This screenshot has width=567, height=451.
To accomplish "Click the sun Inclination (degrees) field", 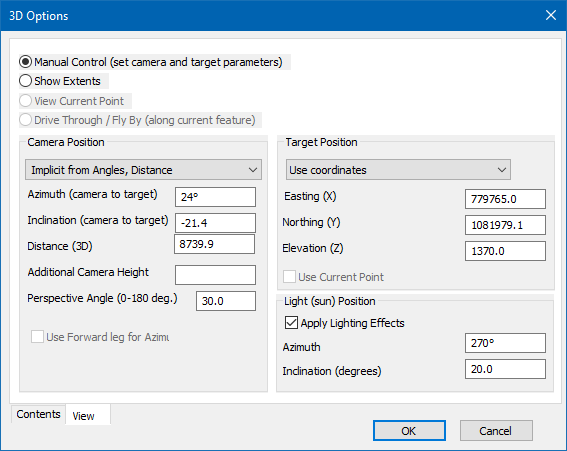I will 505,369.
